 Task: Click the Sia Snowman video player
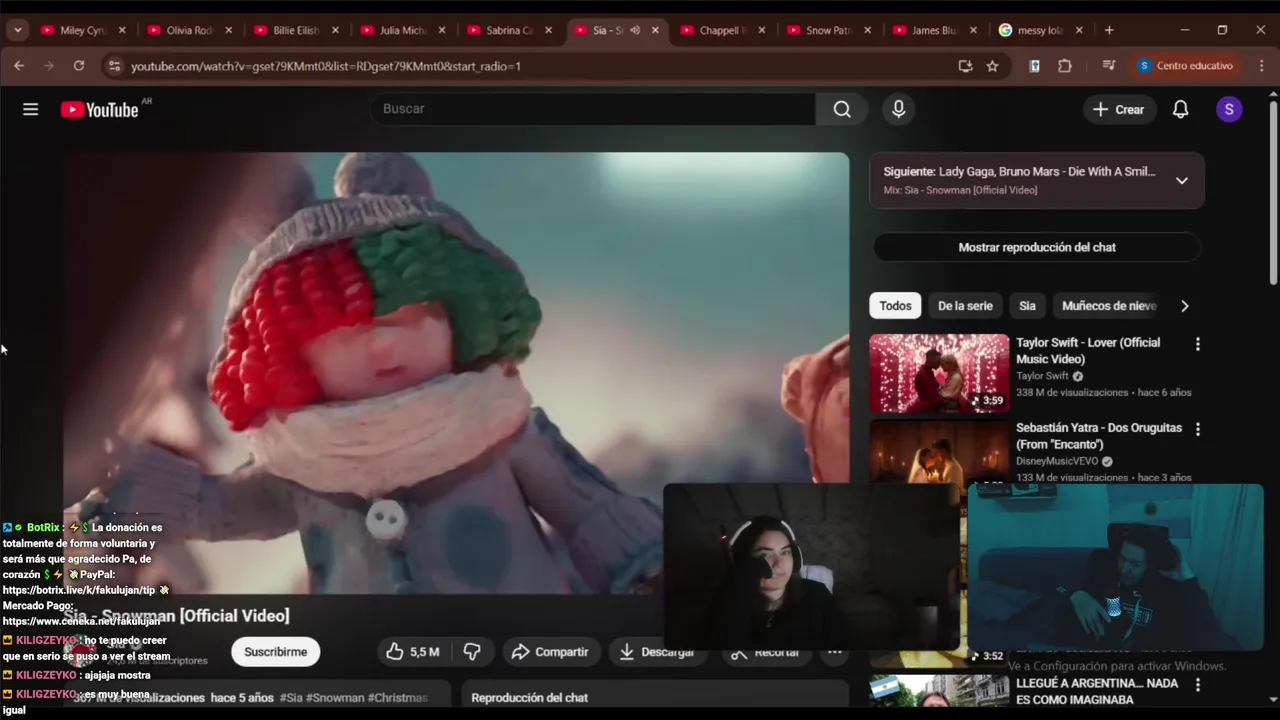click(456, 372)
